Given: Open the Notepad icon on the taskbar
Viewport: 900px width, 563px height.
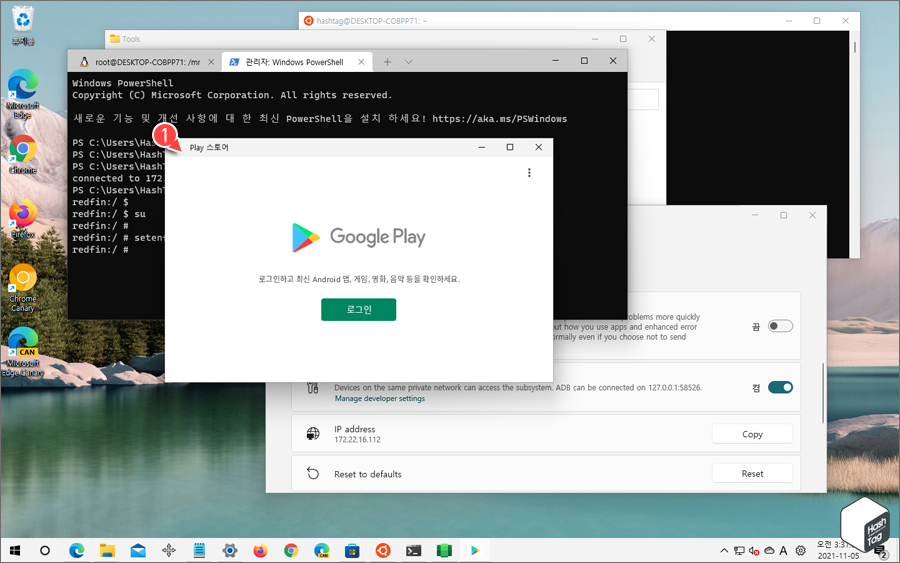Looking at the screenshot, I should tap(199, 550).
